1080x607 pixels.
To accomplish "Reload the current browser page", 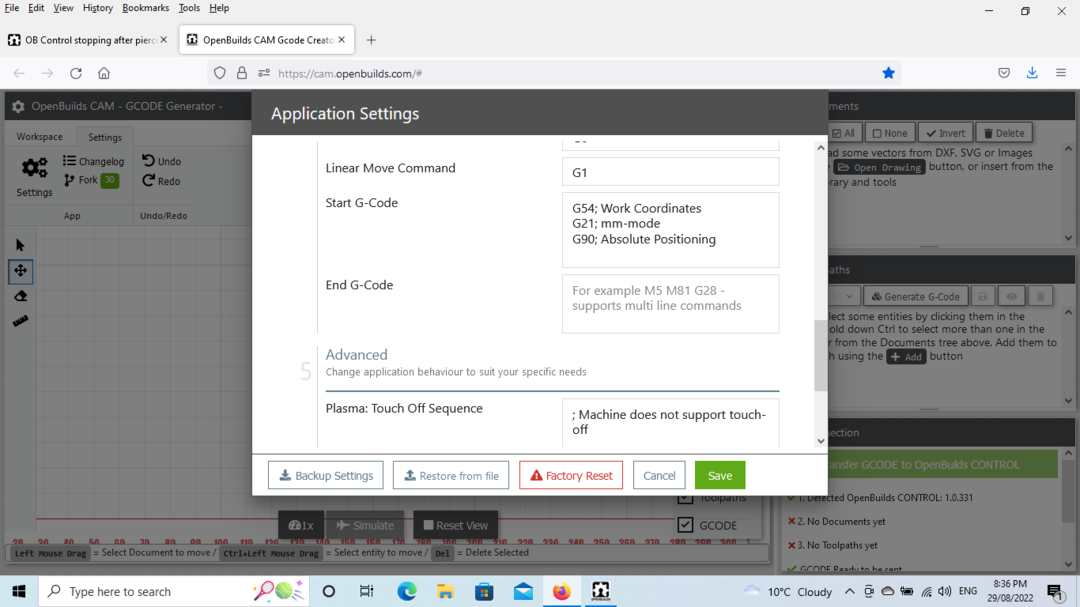I will (x=76, y=73).
